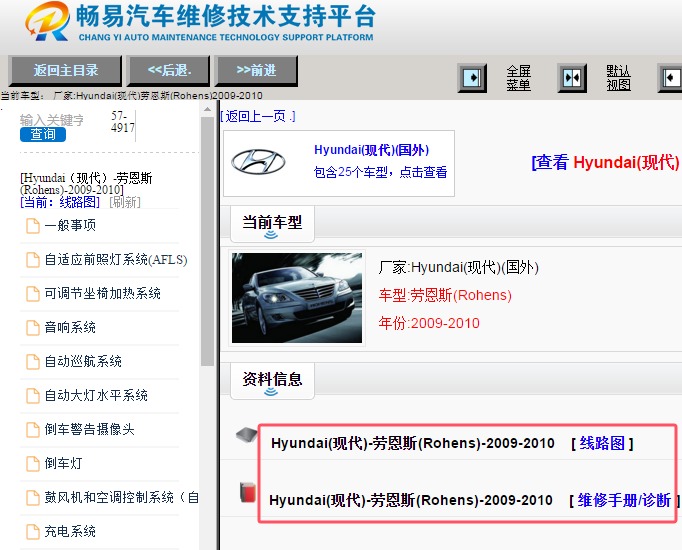682x550 pixels.
Task: Open the 充电系统 tree item
Action: coord(70,531)
